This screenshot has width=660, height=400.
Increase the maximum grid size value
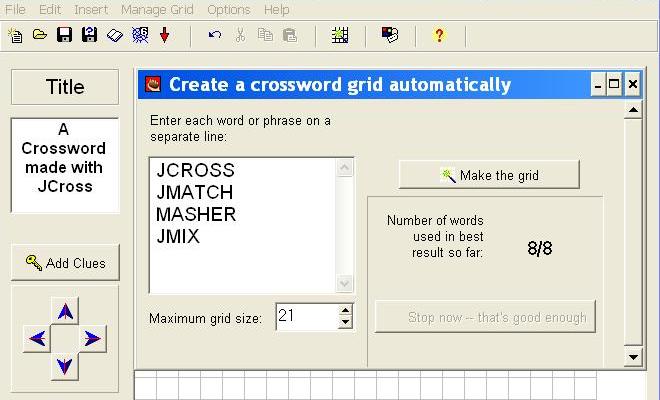[x=345, y=311]
